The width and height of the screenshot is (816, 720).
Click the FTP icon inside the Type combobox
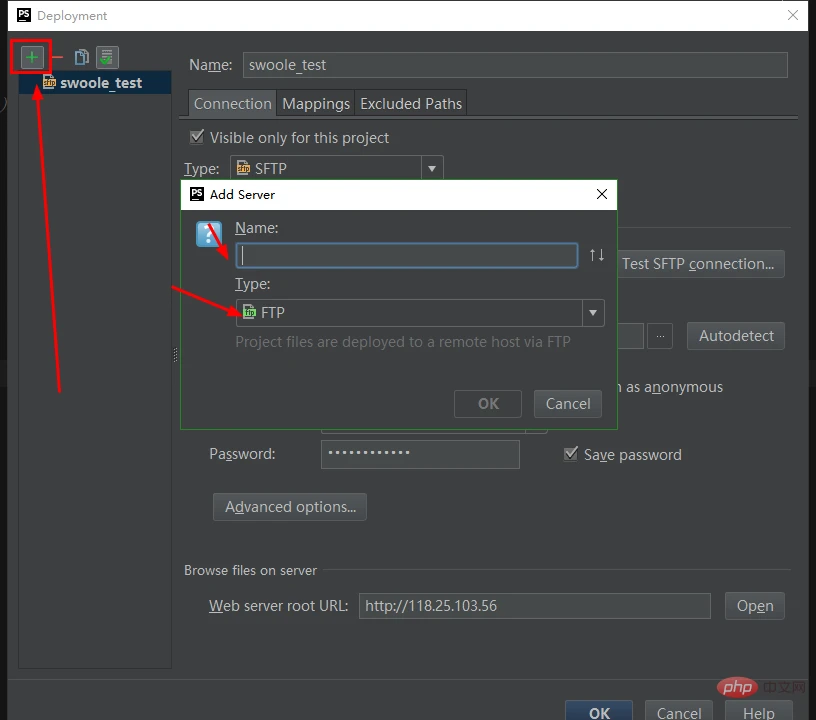[x=251, y=313]
